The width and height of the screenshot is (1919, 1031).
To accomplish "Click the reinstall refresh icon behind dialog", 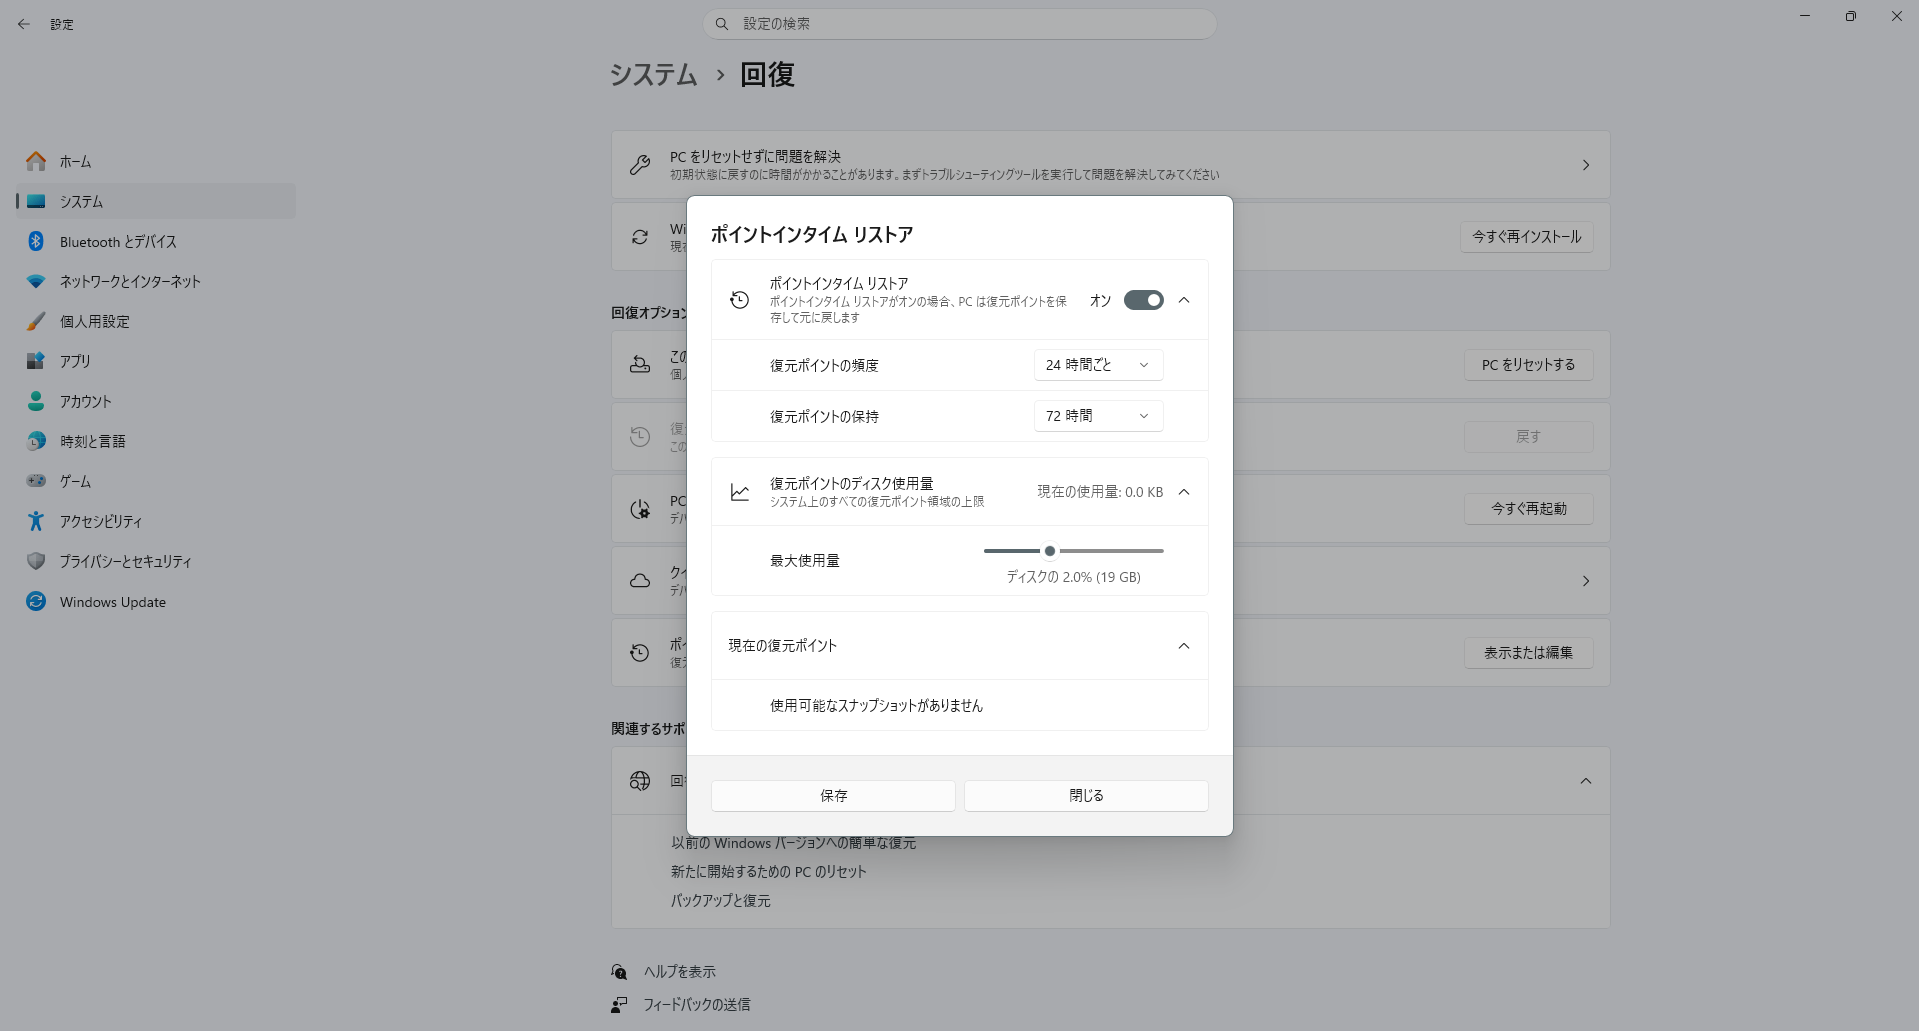I will tap(640, 237).
